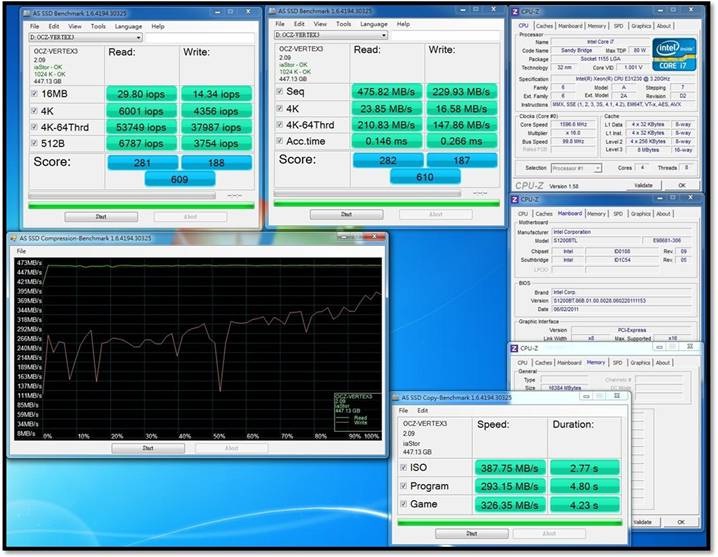Click the 229.93 MB/s Seq write value
The height and width of the screenshot is (557, 718).
[462, 92]
